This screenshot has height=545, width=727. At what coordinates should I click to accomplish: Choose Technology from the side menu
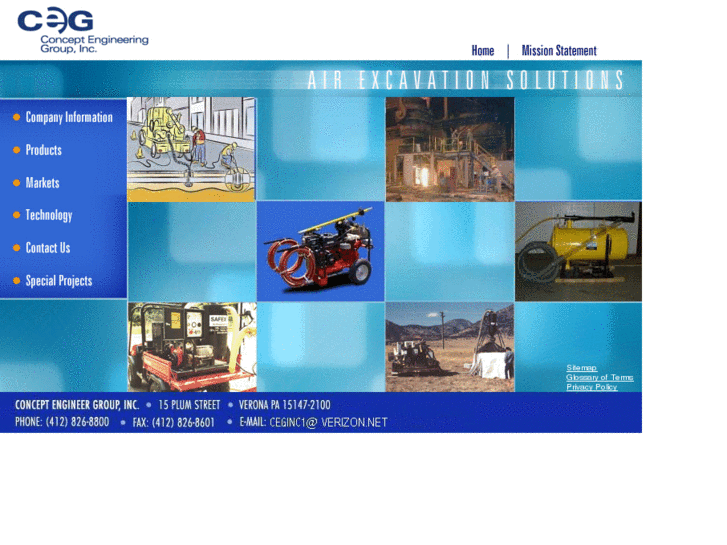click(x=49, y=215)
